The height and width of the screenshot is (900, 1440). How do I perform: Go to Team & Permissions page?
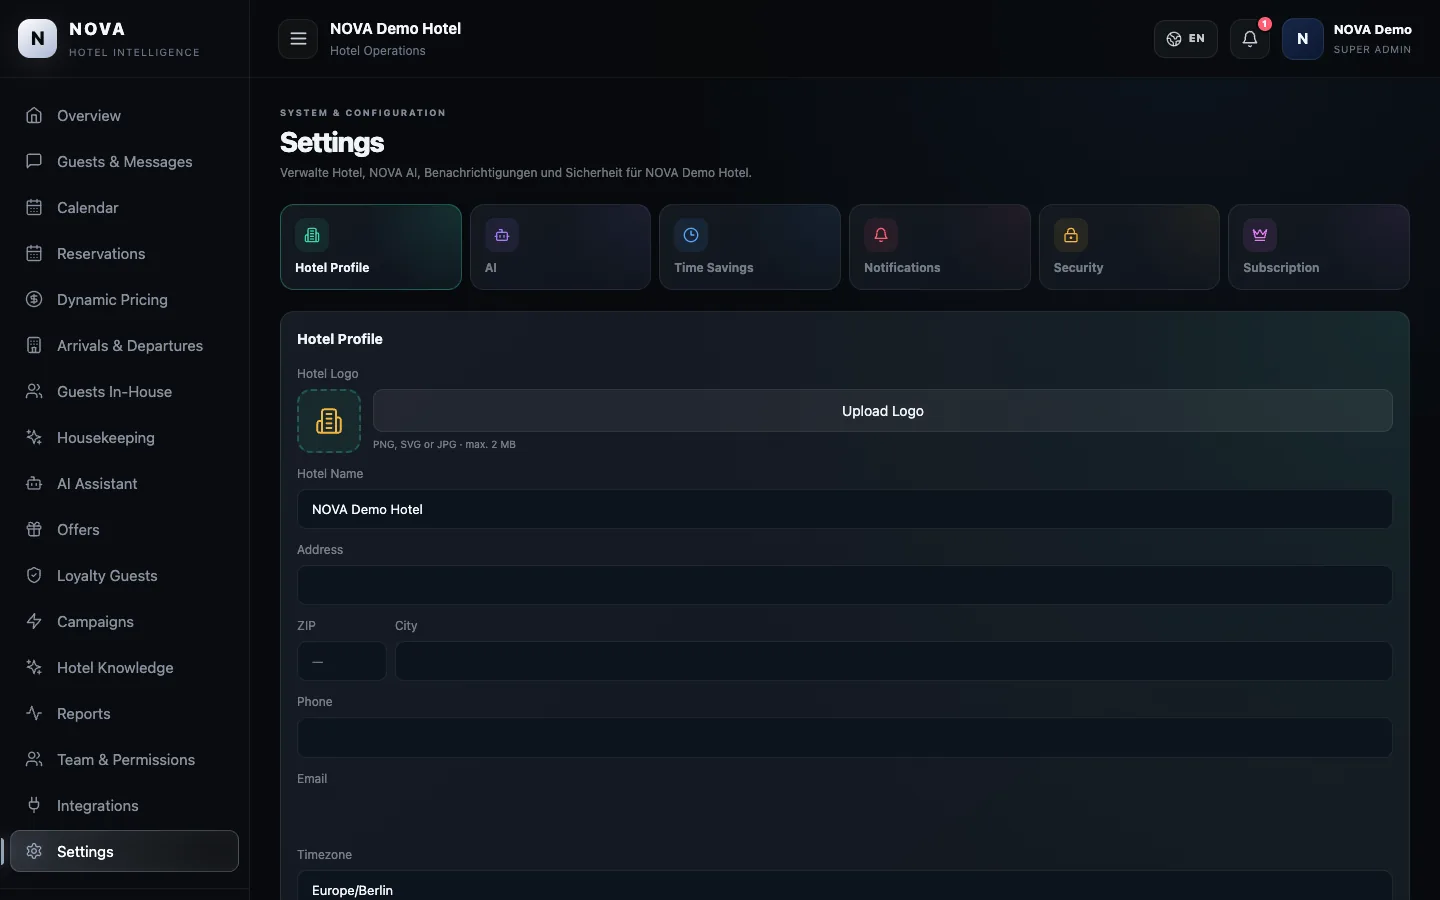(x=124, y=759)
